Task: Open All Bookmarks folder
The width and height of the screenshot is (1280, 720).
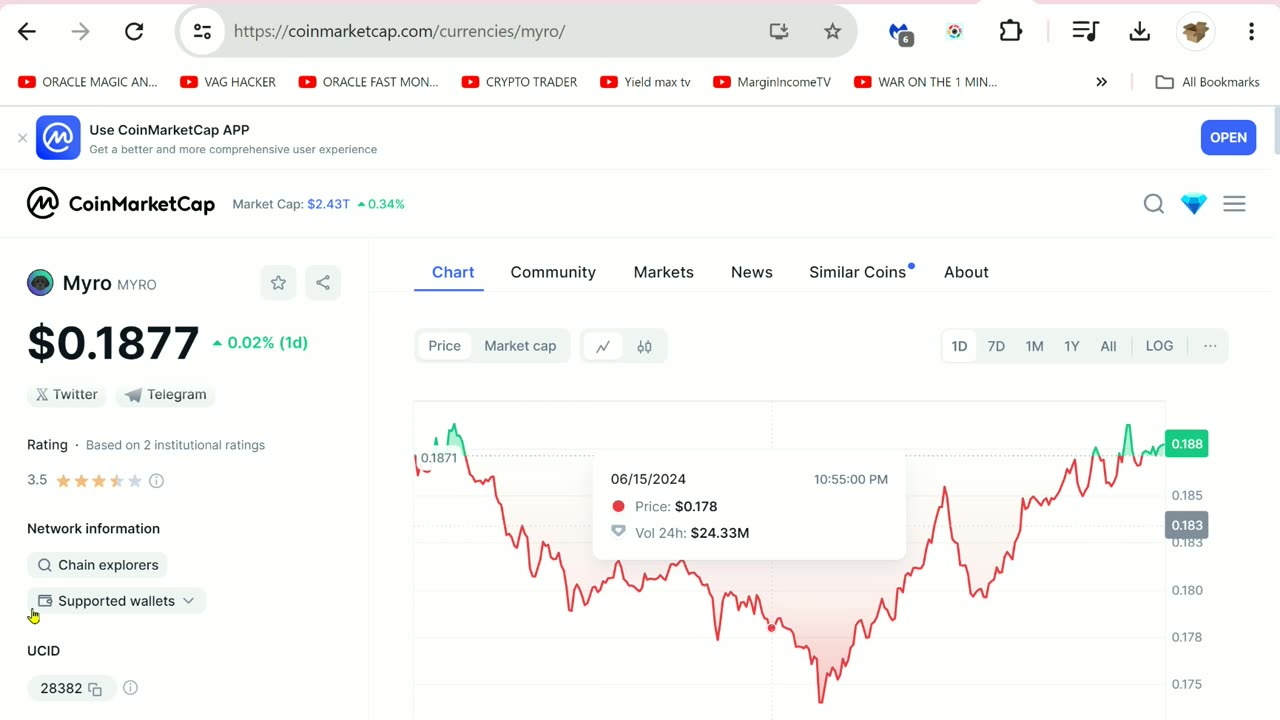Action: click(x=1207, y=82)
